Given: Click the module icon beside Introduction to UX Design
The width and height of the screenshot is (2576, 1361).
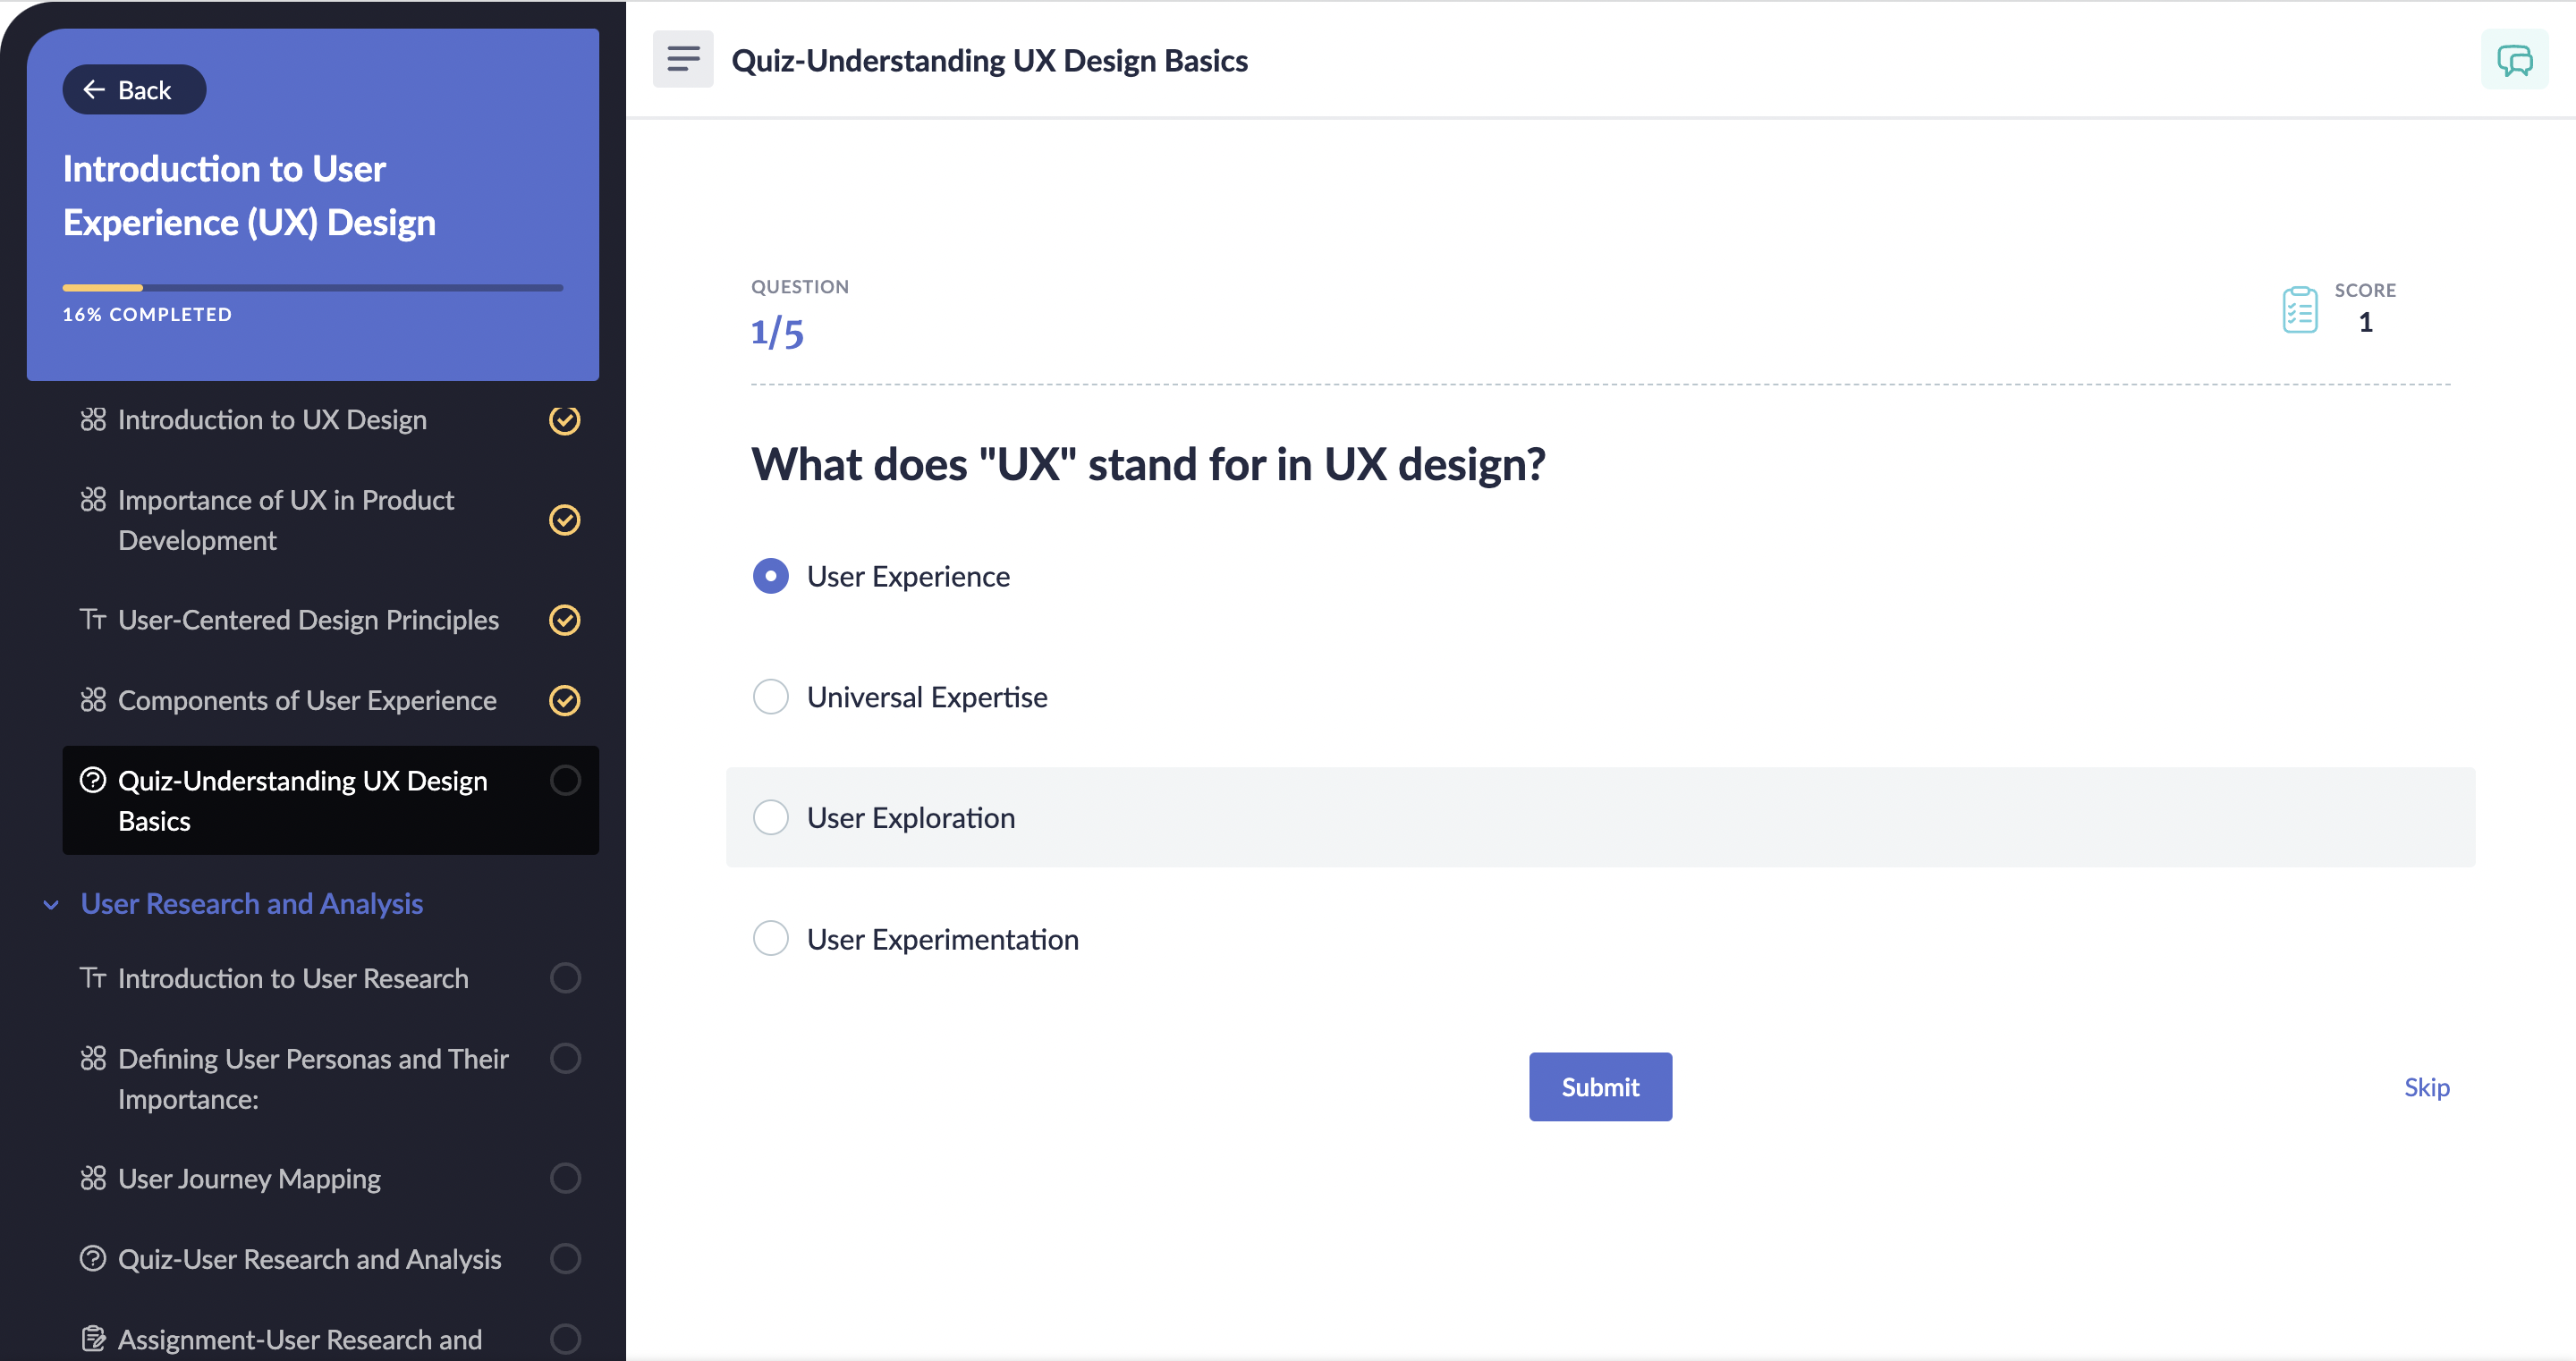Looking at the screenshot, I should (93, 420).
